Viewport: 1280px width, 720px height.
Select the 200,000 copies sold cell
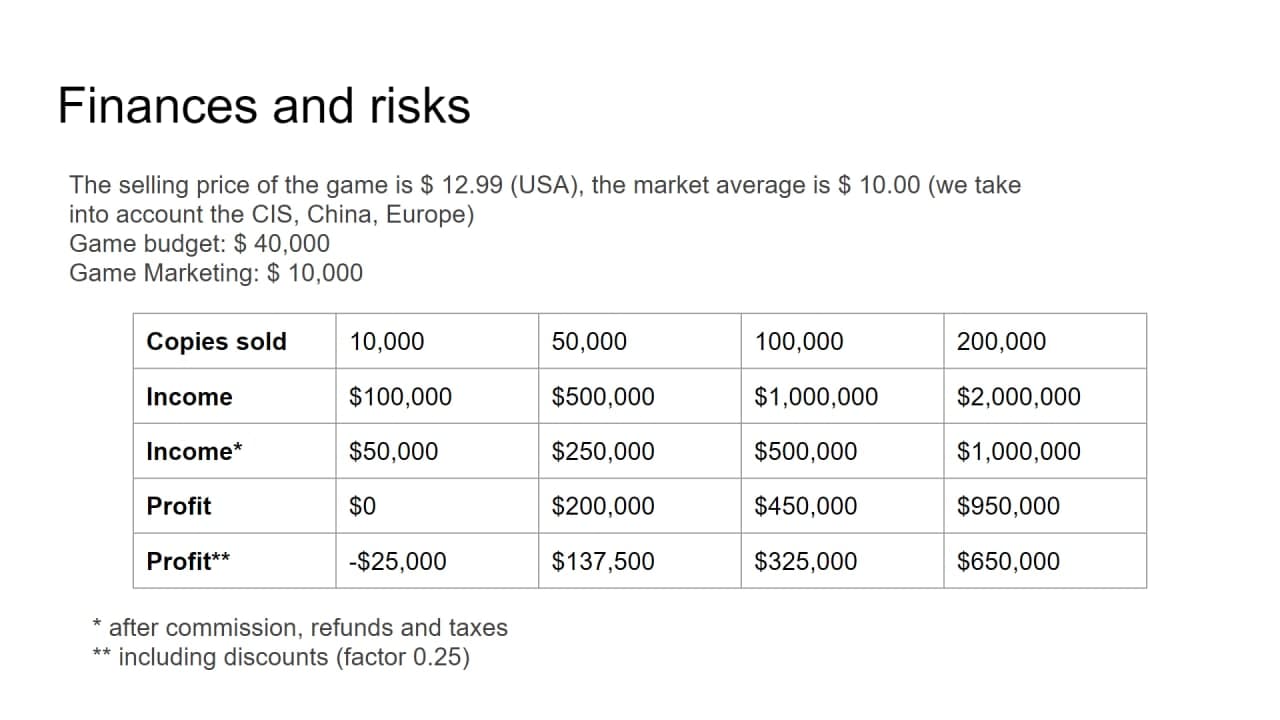coord(1045,341)
